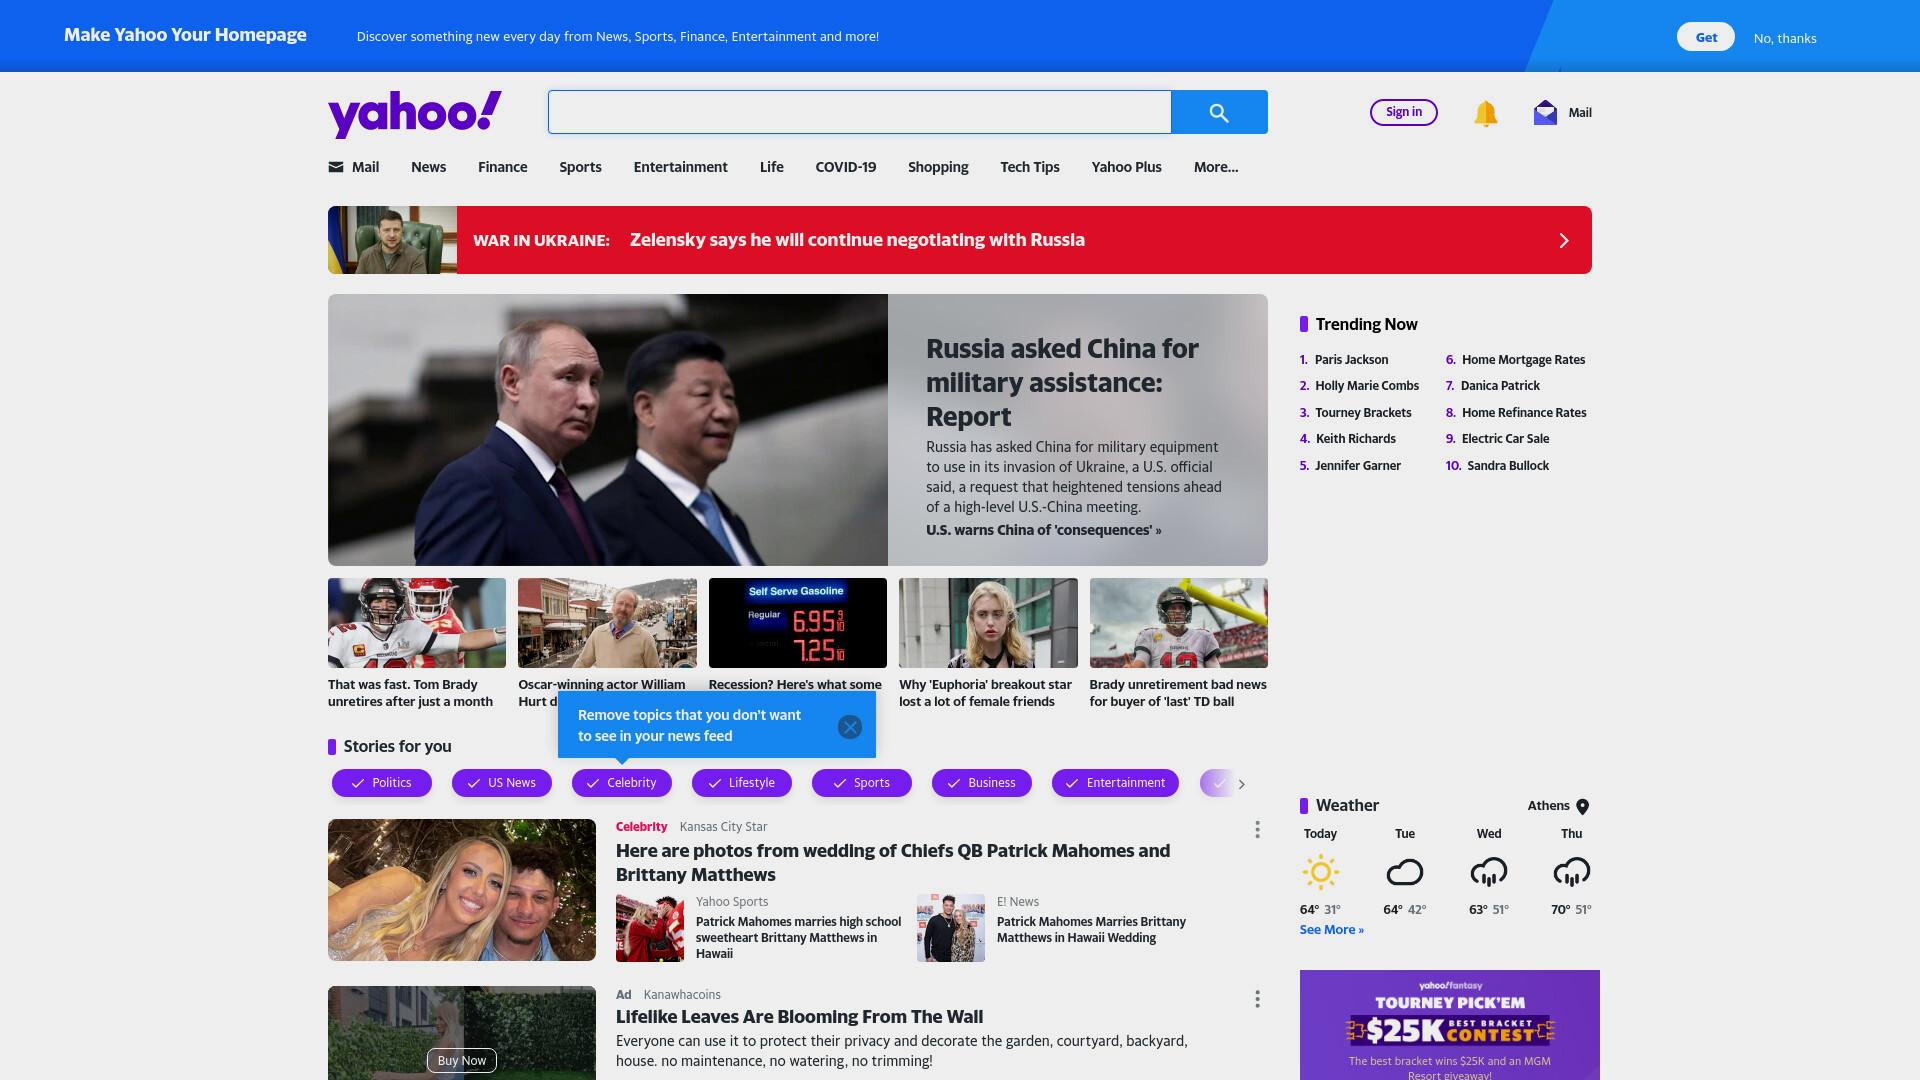This screenshot has width=1920, height=1080.
Task: Open the Tom Brady unretires story thumbnail
Action: tap(417, 623)
